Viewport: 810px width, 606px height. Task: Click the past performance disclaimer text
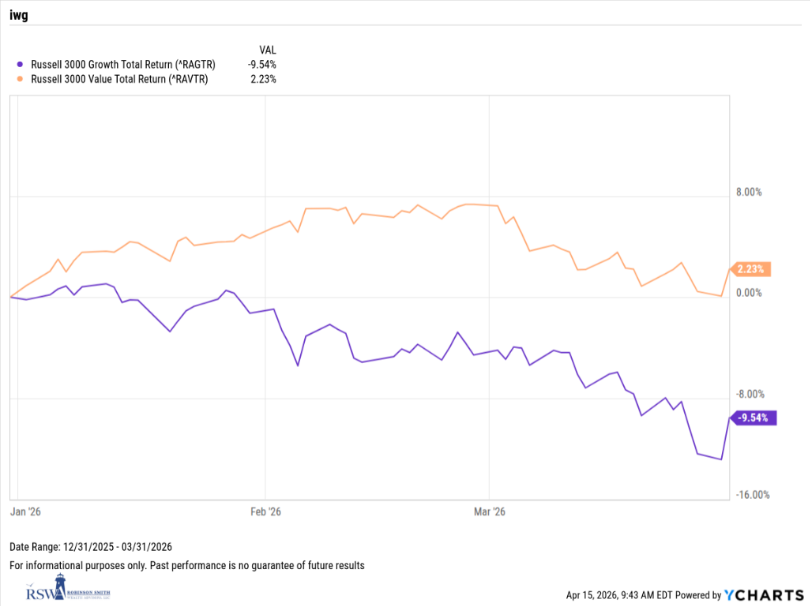(187, 565)
